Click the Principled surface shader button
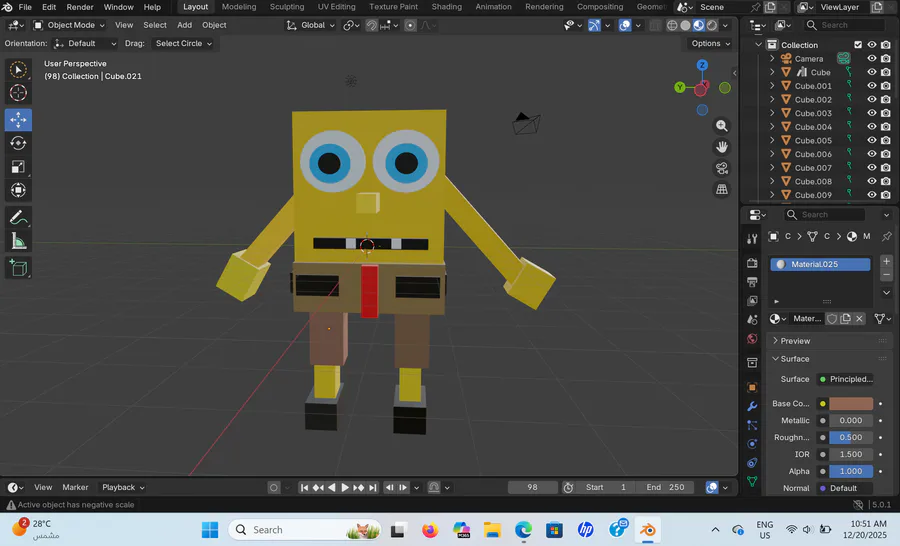 (845, 379)
